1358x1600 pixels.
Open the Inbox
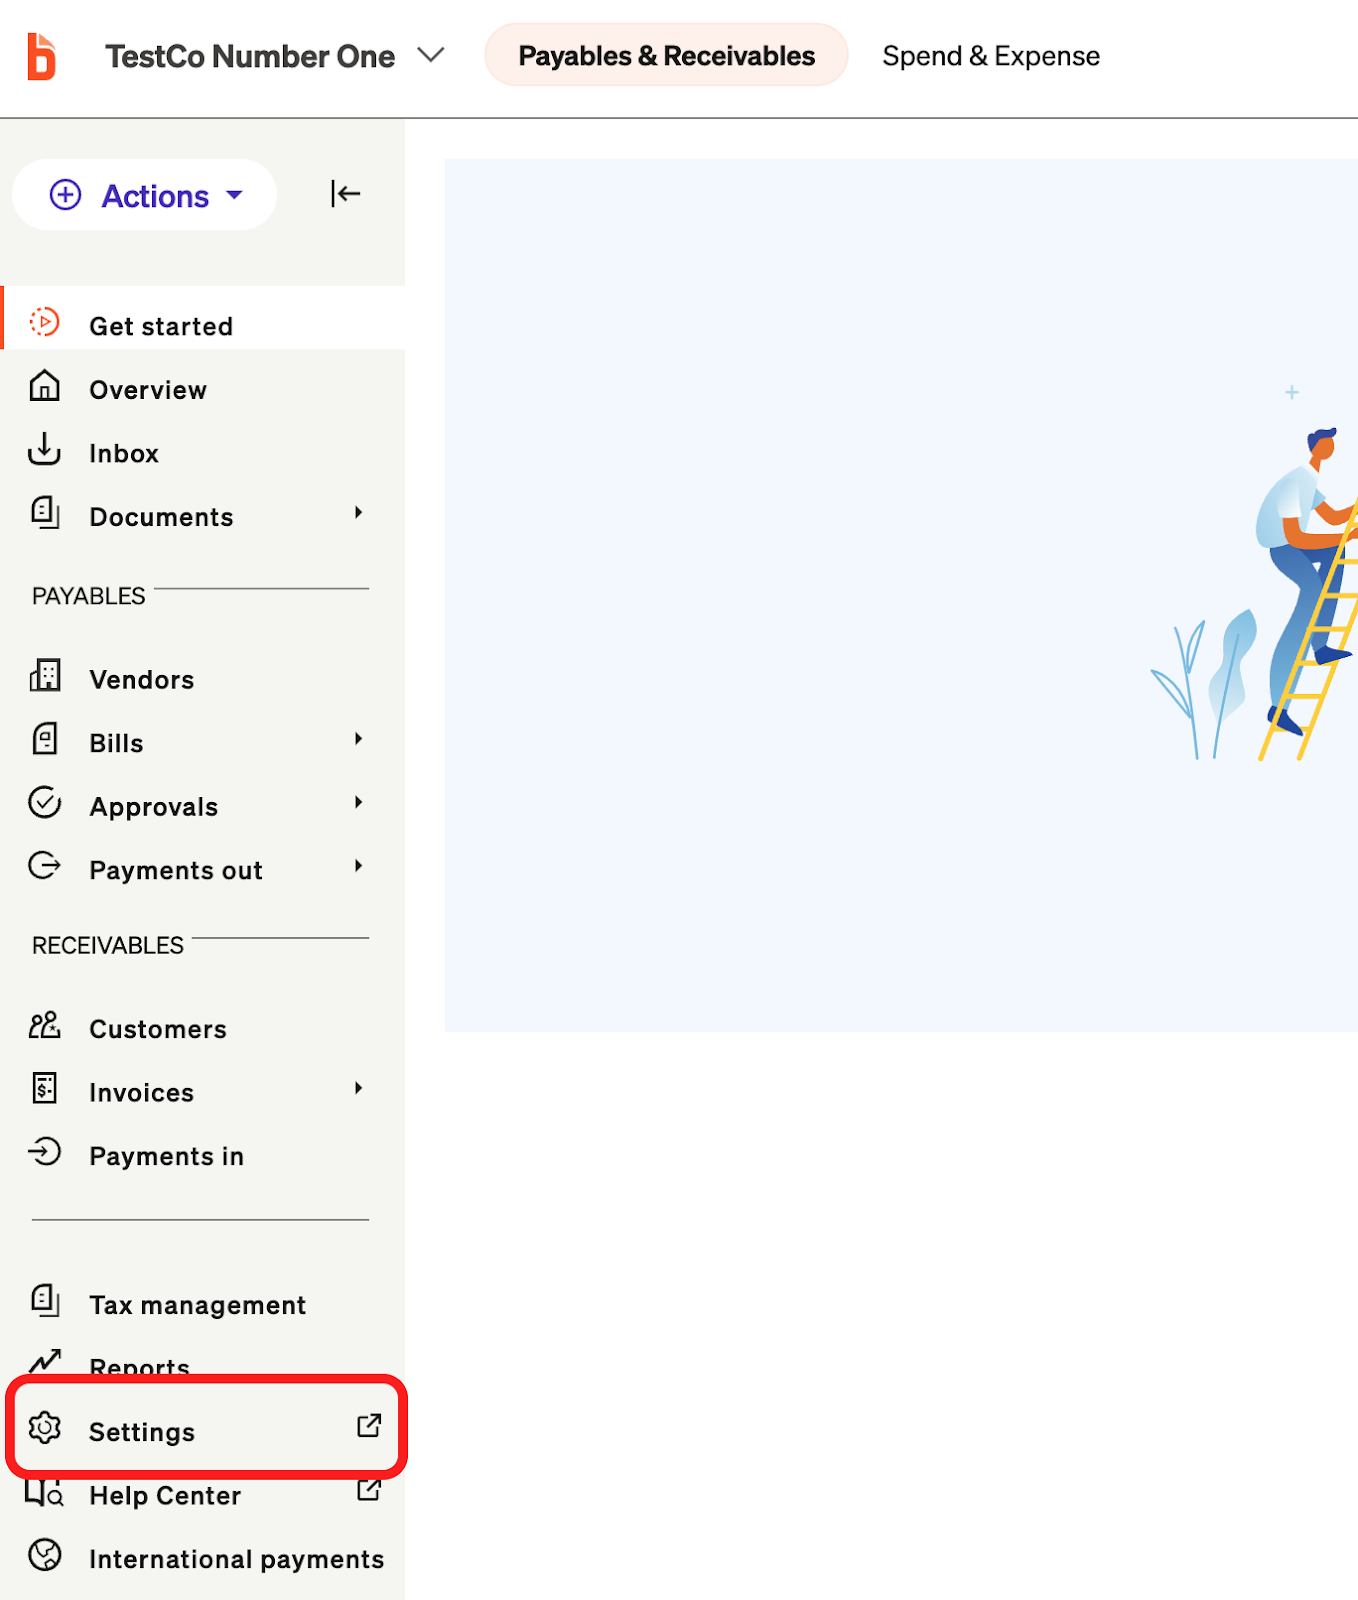pos(123,454)
